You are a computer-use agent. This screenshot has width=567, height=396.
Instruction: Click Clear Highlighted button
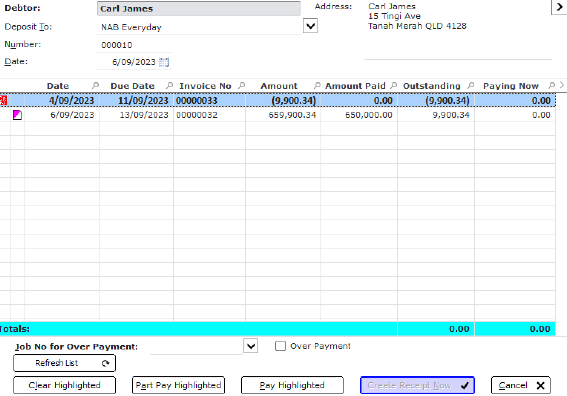coord(64,385)
